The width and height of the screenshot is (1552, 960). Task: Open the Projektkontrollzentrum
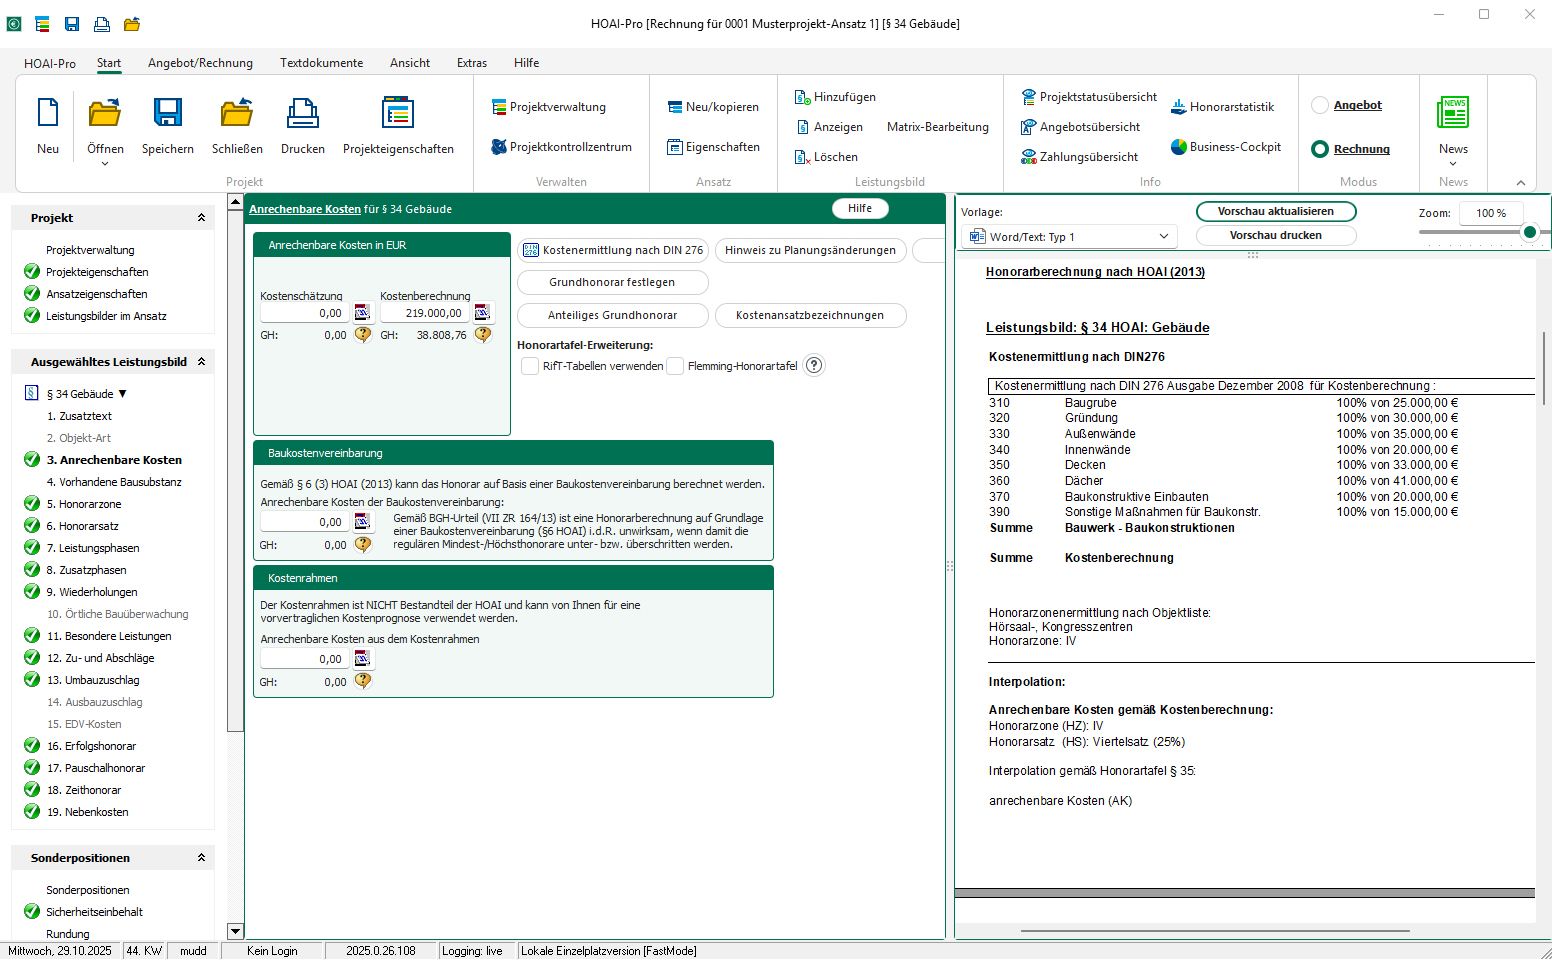562,146
